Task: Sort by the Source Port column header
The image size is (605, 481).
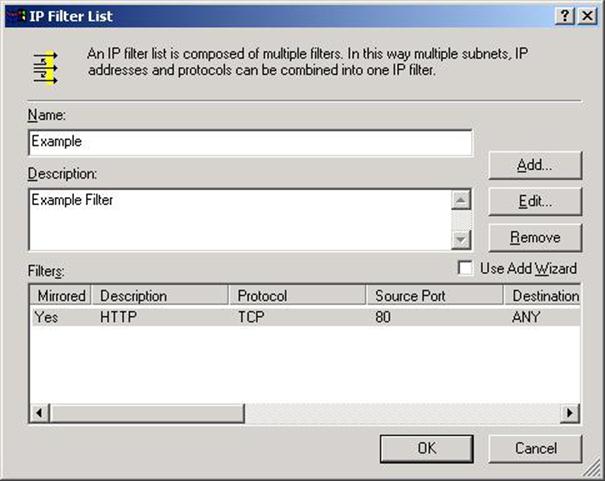Action: pos(434,296)
